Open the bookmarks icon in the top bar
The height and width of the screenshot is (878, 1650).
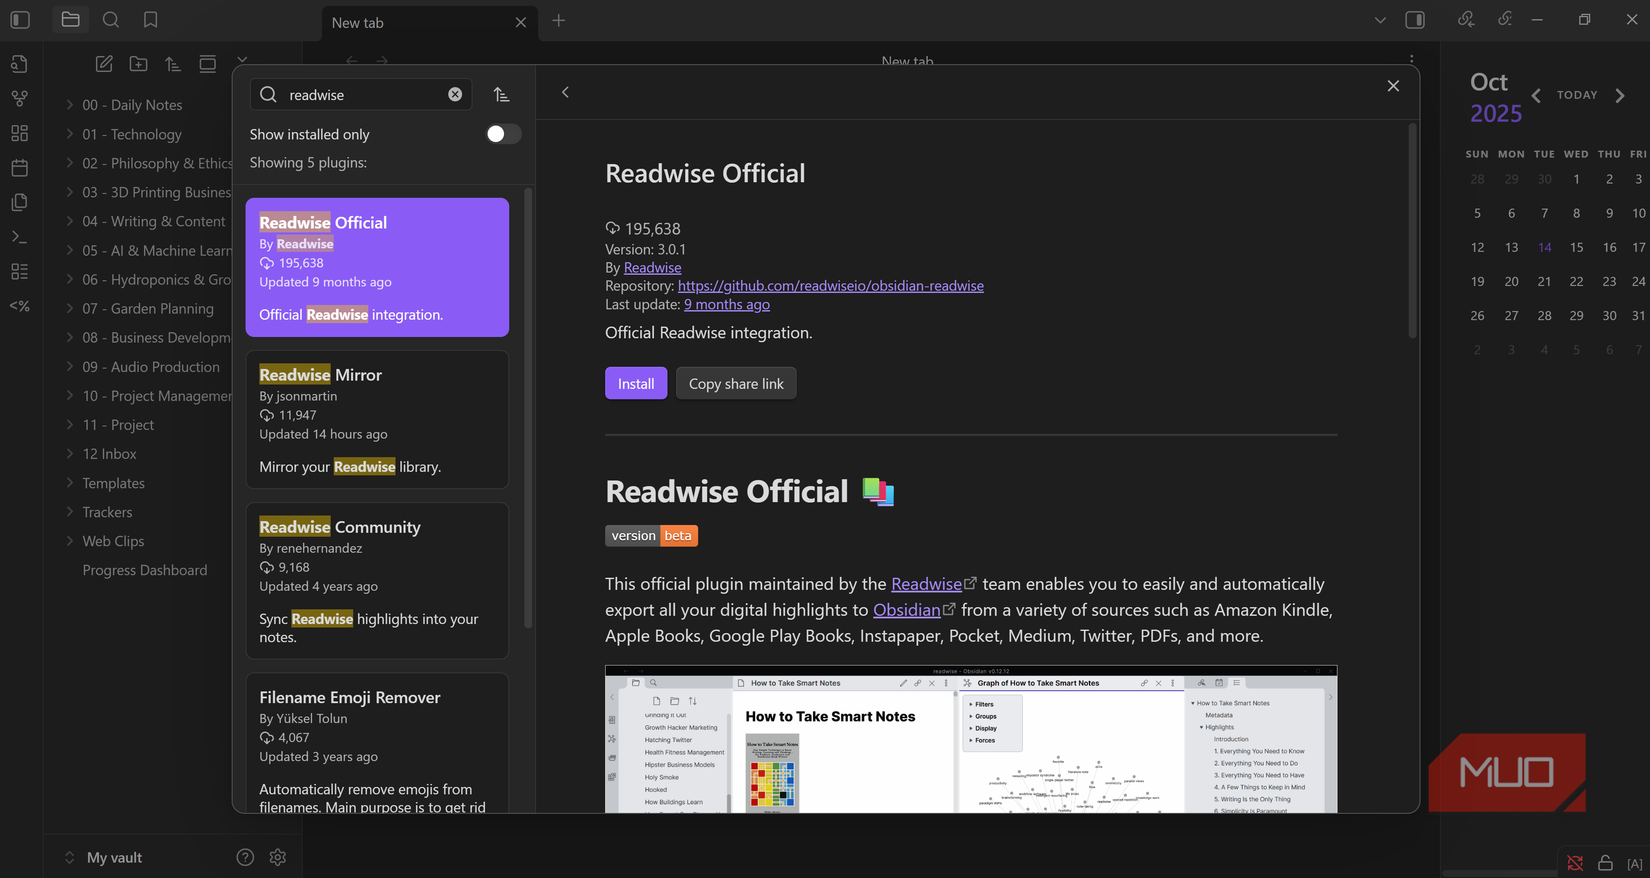(150, 20)
